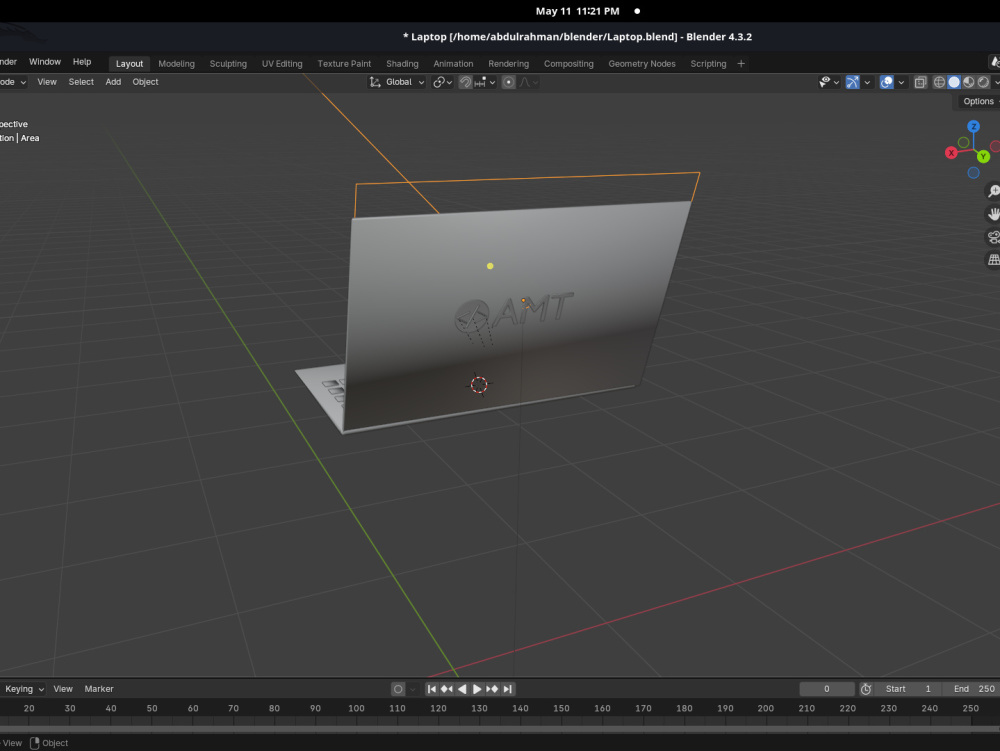Switch to the Scripting workspace tab
The image size is (1000, 751).
708,64
